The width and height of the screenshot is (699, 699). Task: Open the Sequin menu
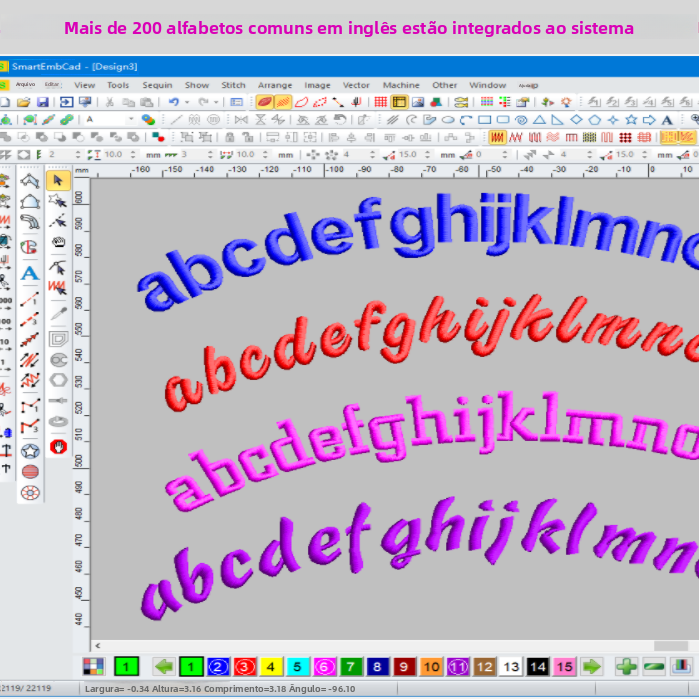[157, 85]
